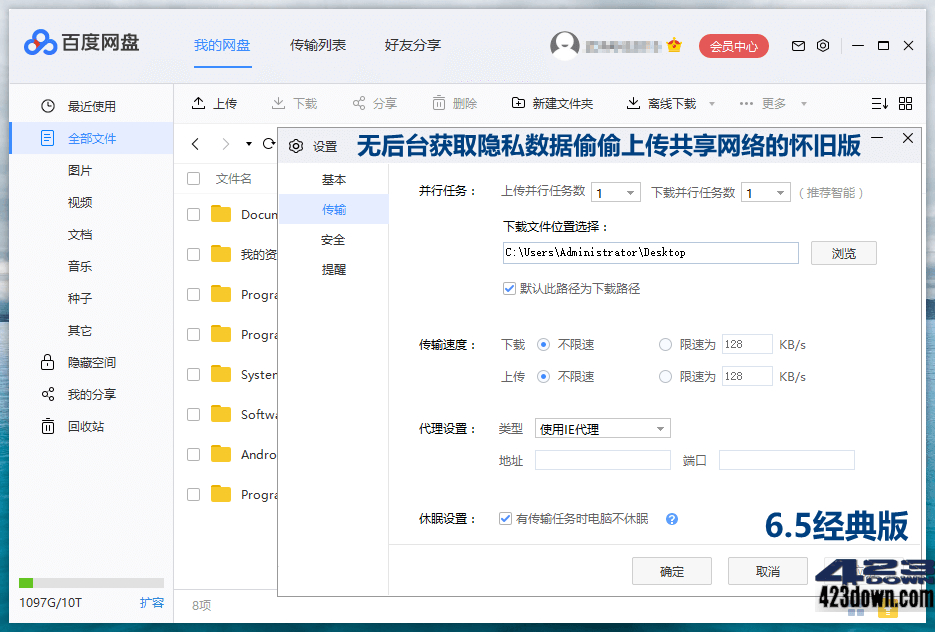Click the 浏览 browse button

pos(843,253)
